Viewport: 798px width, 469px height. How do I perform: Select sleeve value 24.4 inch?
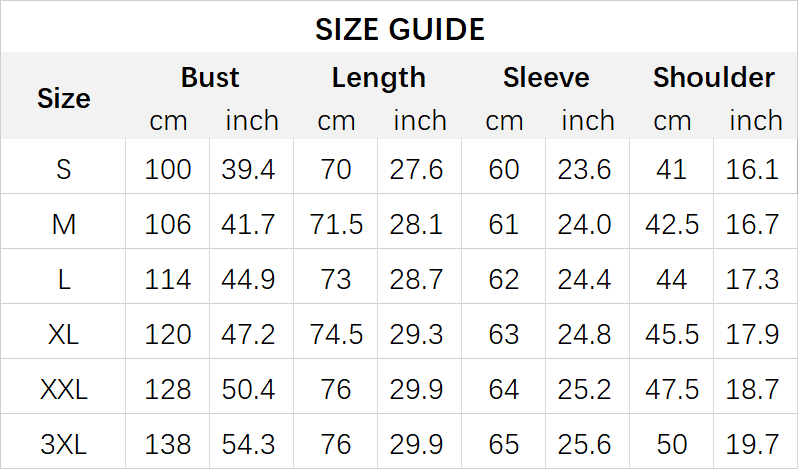[587, 279]
